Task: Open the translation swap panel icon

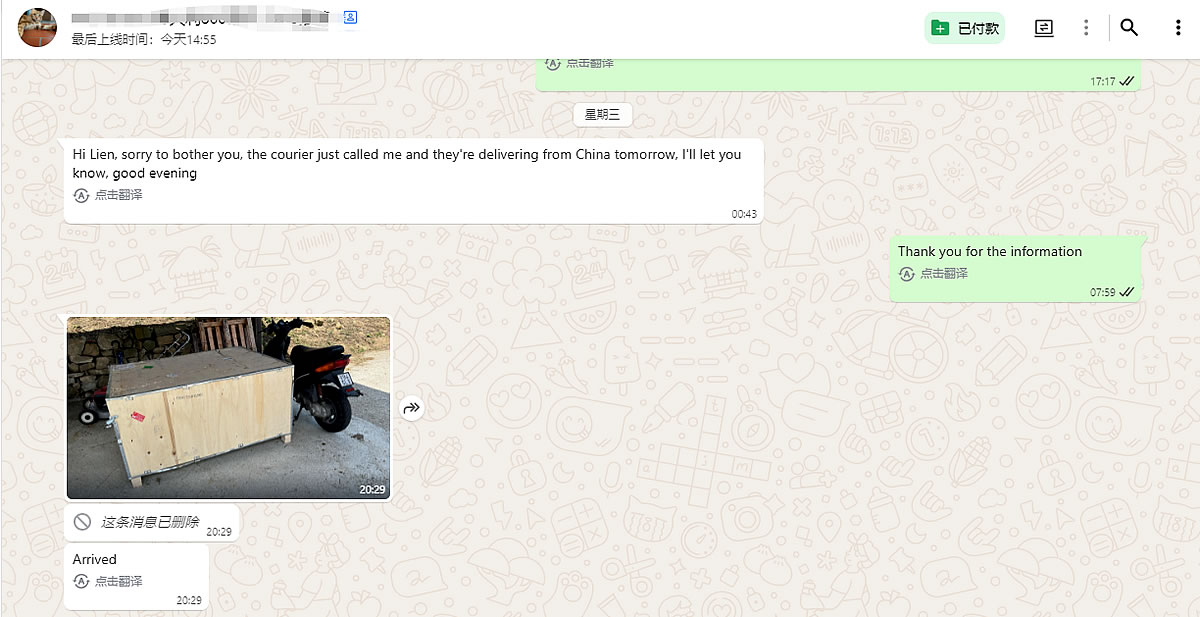Action: click(1043, 28)
